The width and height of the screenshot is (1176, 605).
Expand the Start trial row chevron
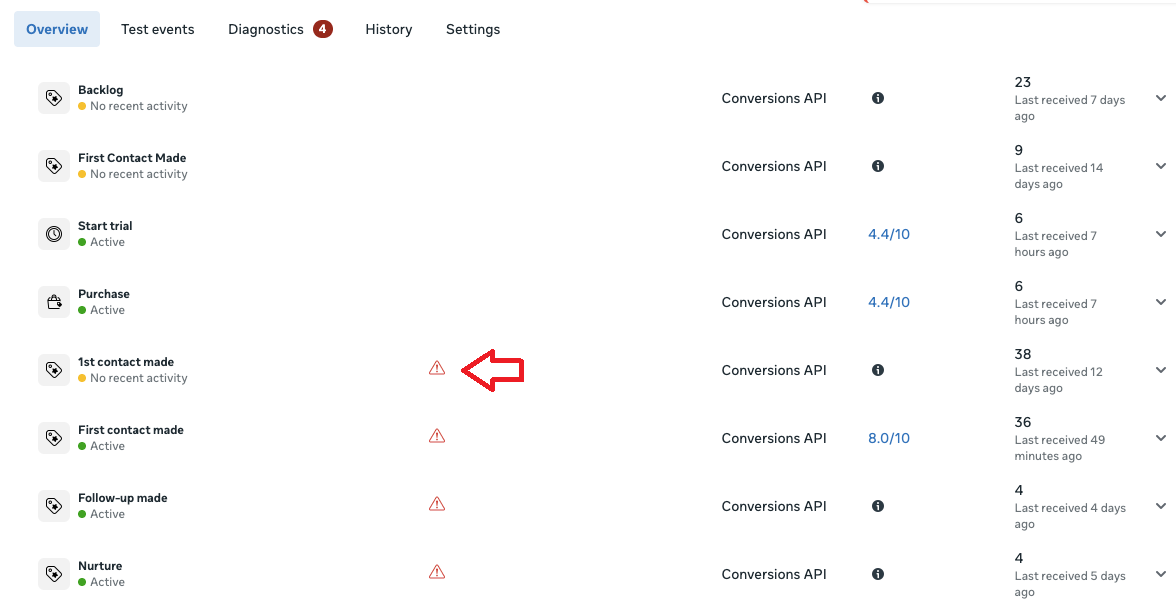(1161, 234)
